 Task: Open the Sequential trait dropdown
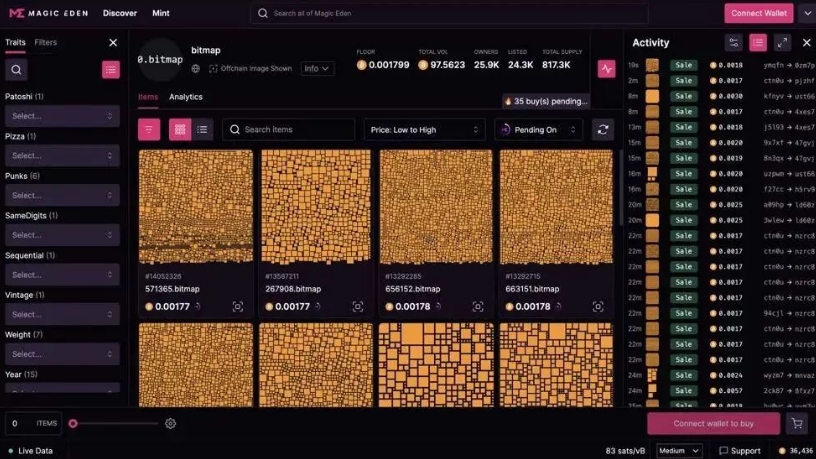(x=62, y=275)
